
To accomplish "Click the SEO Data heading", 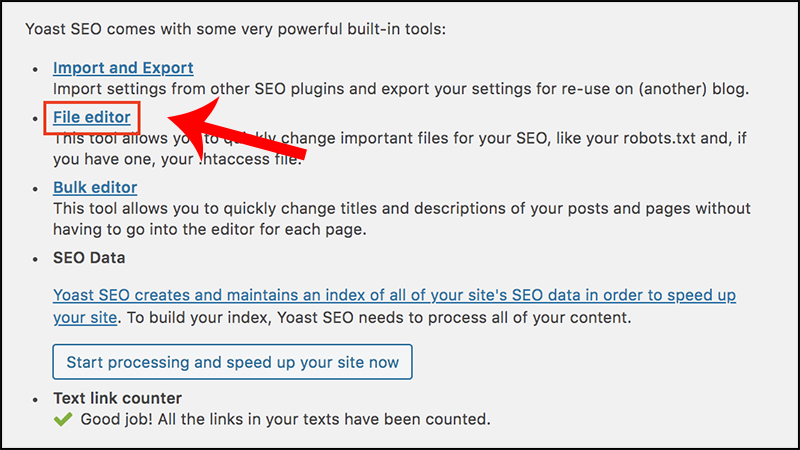I will tap(89, 257).
